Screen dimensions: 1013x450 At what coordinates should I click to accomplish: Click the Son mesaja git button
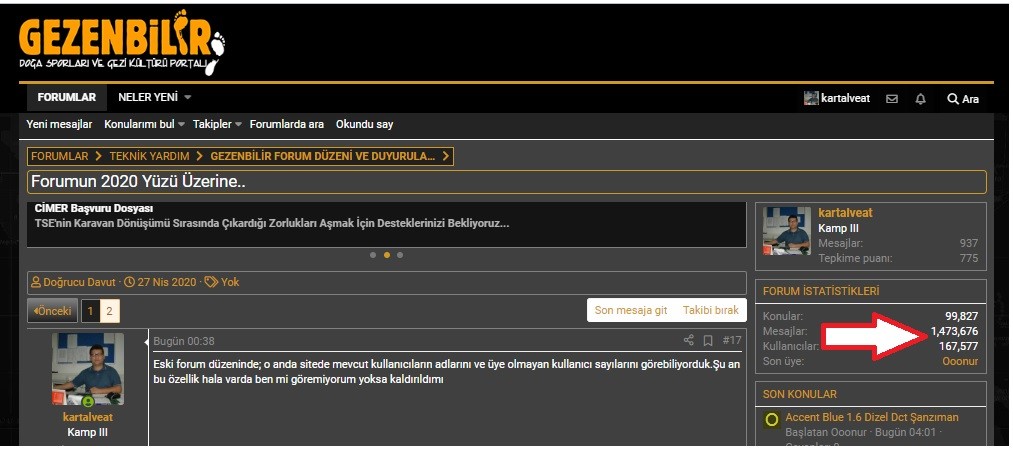(630, 311)
